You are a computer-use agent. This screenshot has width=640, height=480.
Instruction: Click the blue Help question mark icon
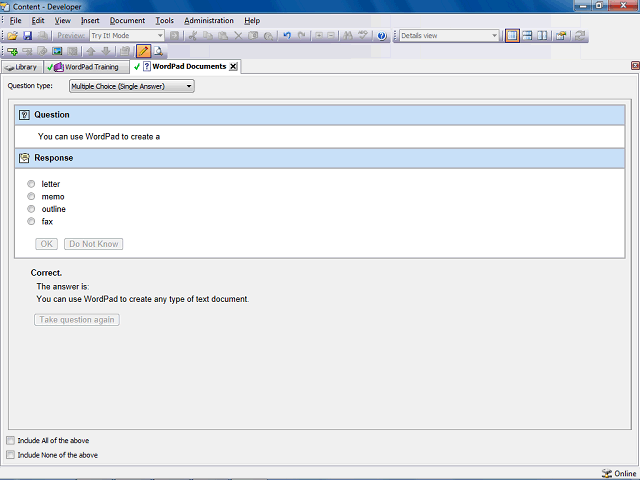pyautogui.click(x=382, y=36)
